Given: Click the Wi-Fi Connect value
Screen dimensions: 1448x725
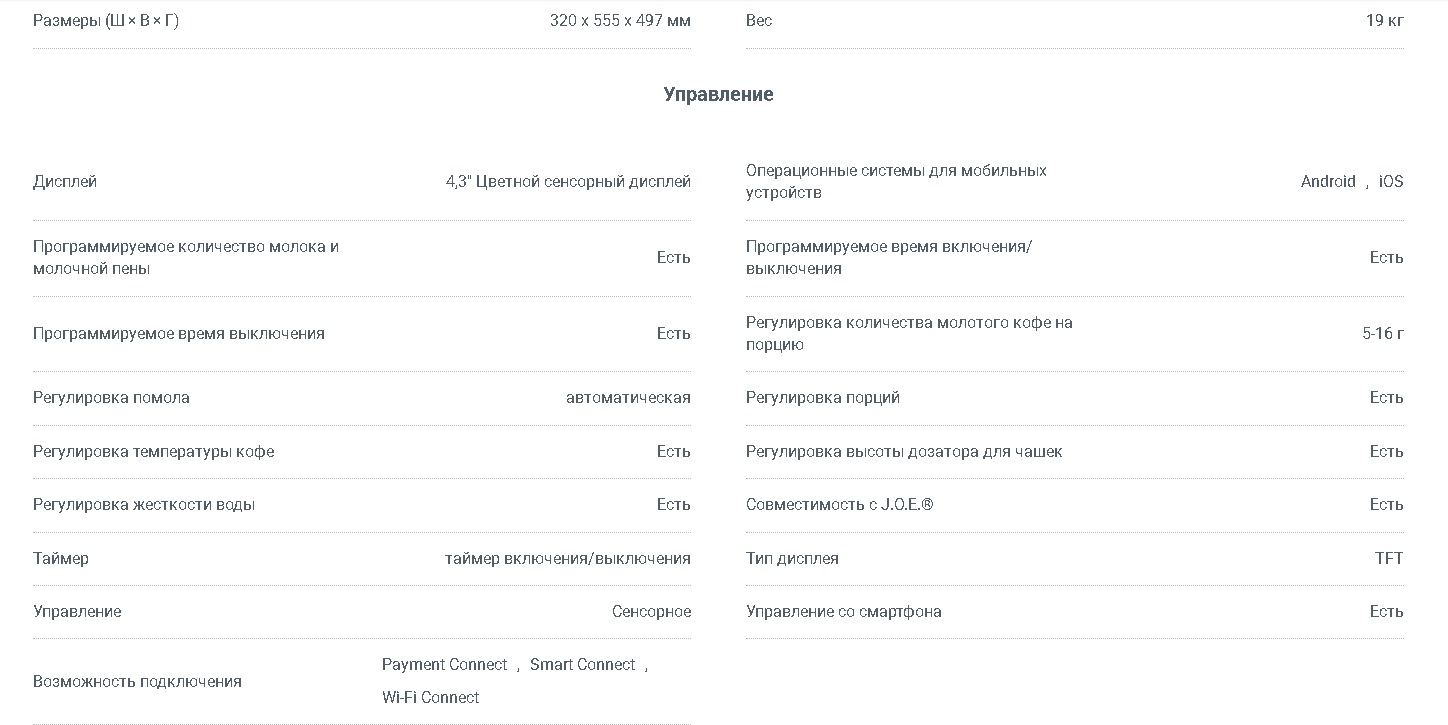Looking at the screenshot, I should pos(431,697).
